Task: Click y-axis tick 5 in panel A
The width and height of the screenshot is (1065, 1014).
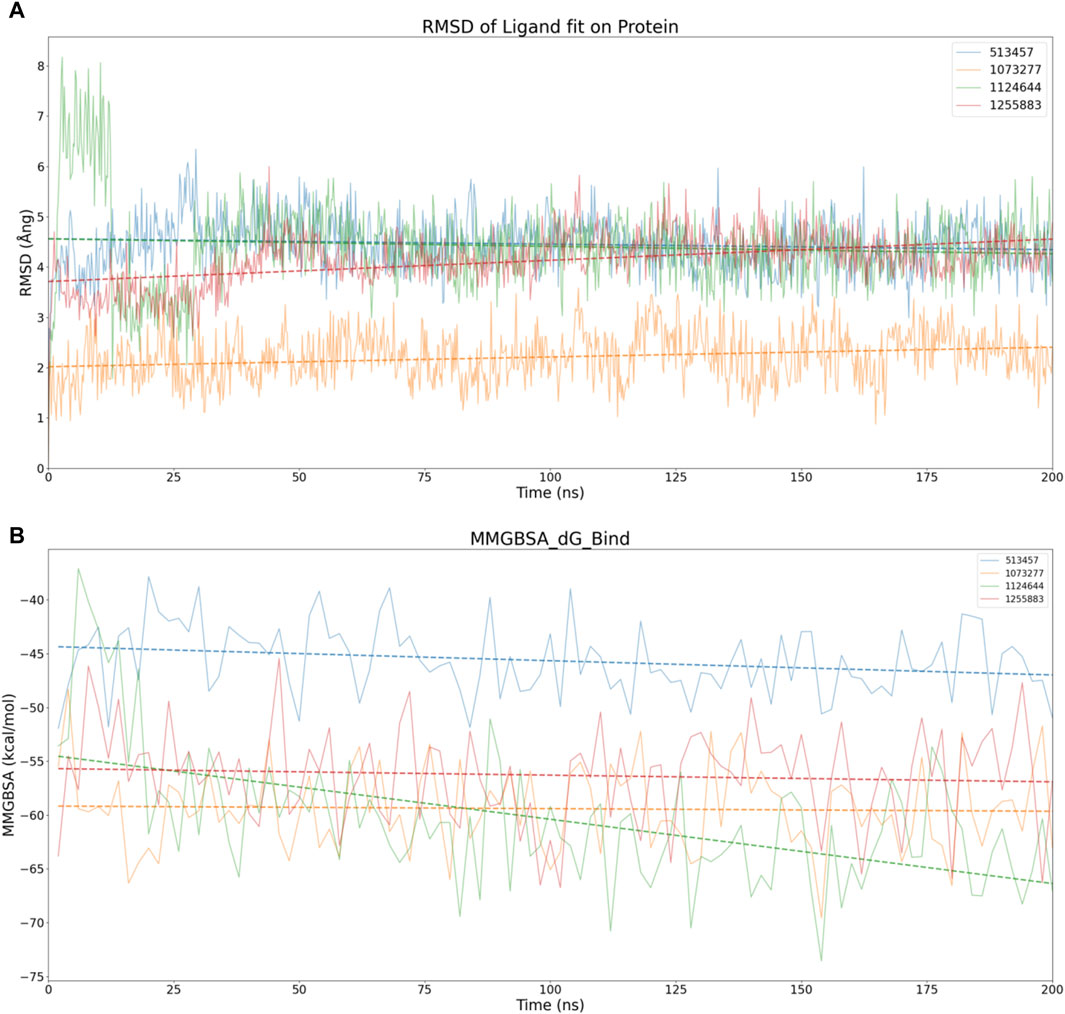Action: point(41,217)
